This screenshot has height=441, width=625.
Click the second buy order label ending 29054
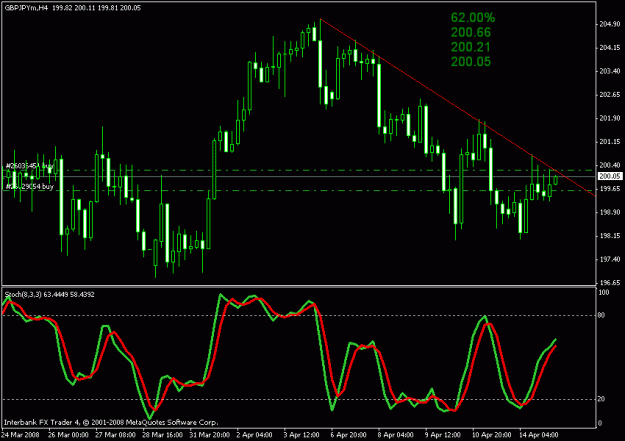point(29,187)
